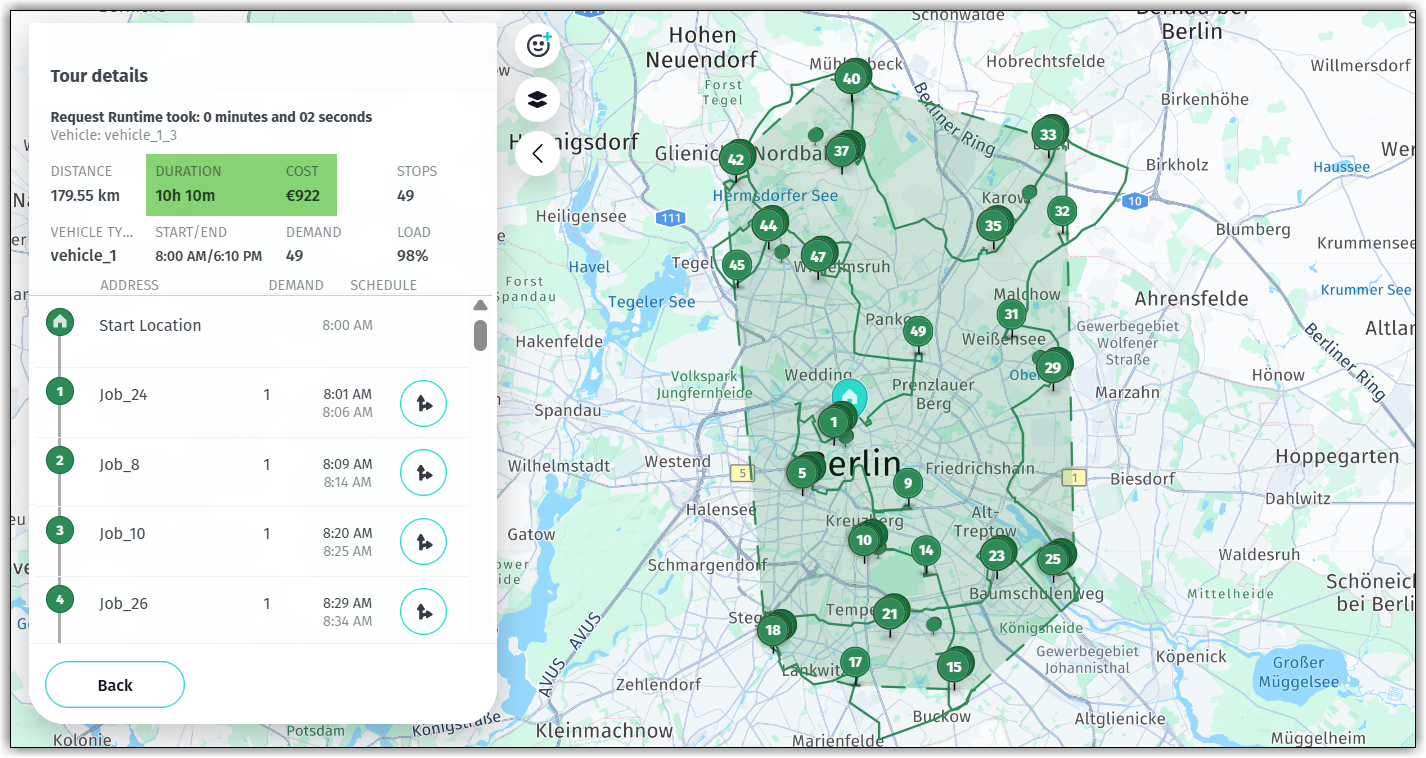1426x758 pixels.
Task: Show turn-by-turn directions for Job_24
Action: [x=423, y=403]
